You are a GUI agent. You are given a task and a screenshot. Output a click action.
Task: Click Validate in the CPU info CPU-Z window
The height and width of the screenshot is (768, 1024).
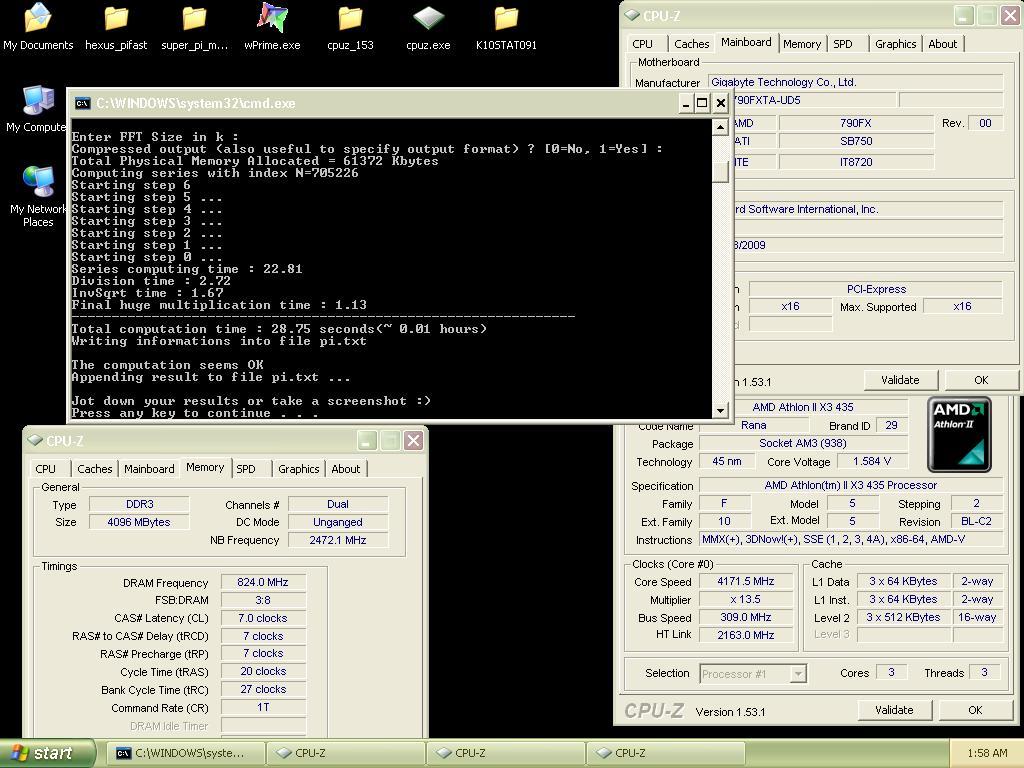(894, 710)
